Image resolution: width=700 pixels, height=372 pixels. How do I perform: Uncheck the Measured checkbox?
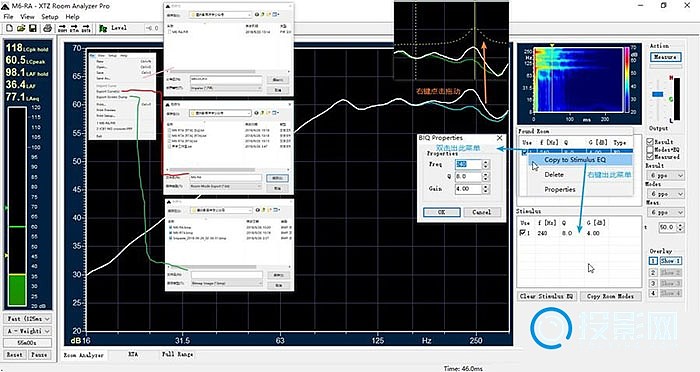tap(650, 157)
